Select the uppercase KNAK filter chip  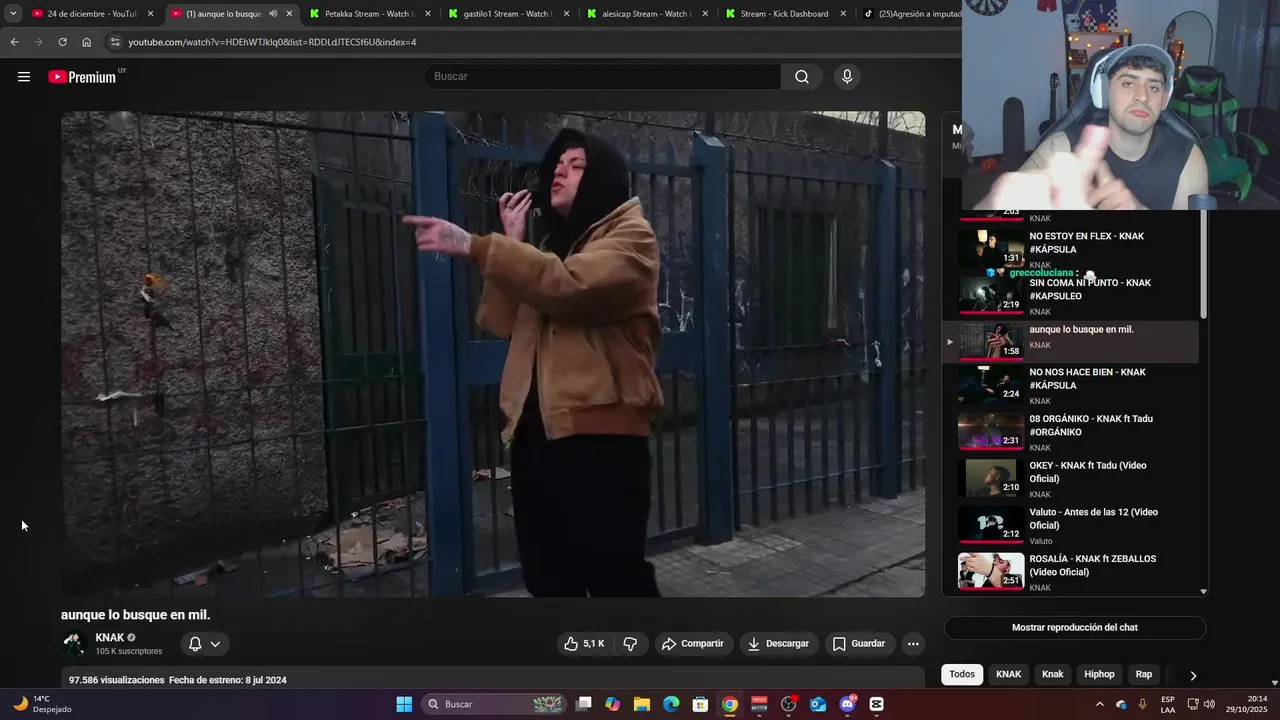[1008, 674]
